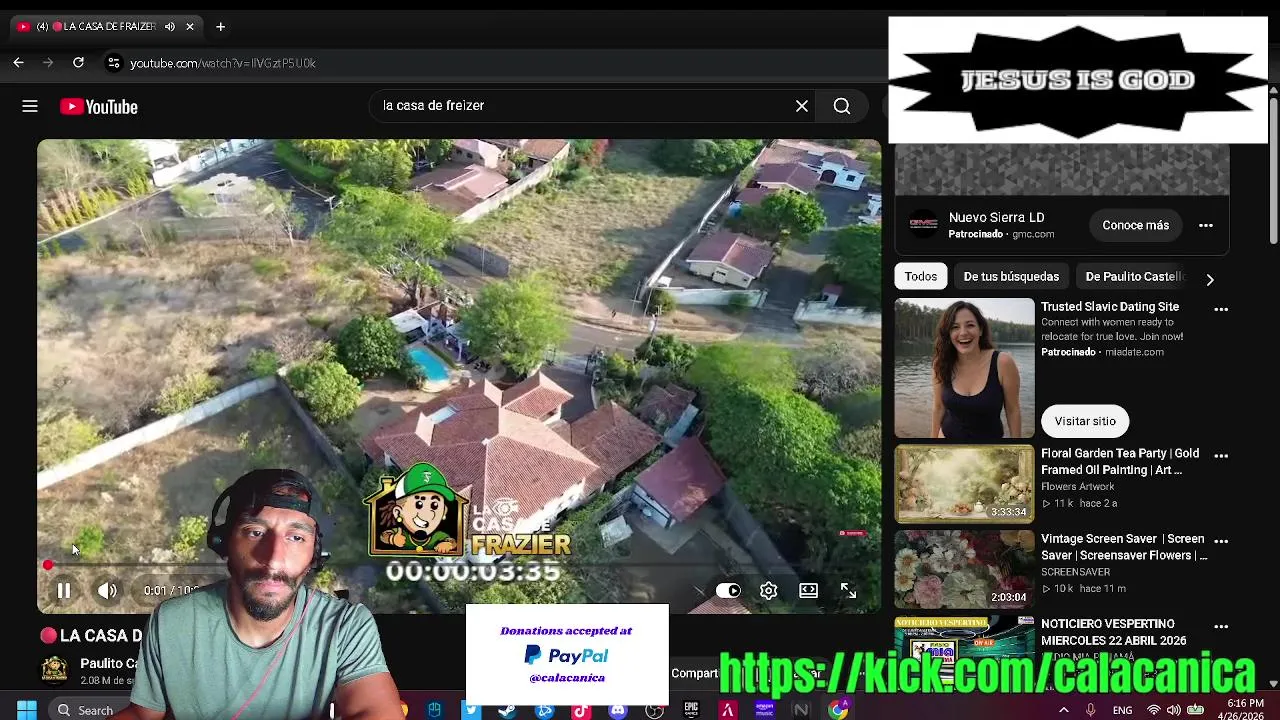Select the 'De Paulito Castell' filter chip
1280x720 pixels.
point(1134,277)
